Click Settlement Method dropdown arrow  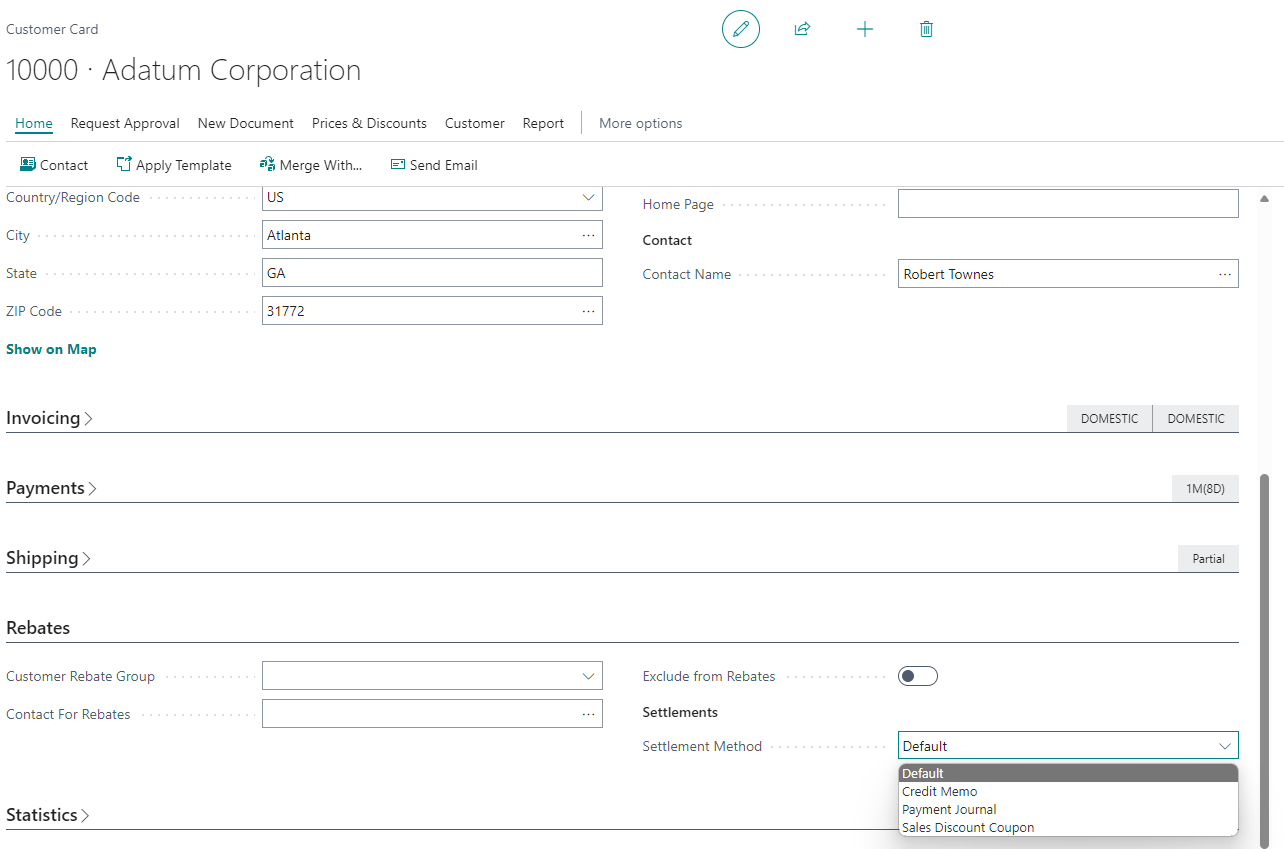point(1224,746)
